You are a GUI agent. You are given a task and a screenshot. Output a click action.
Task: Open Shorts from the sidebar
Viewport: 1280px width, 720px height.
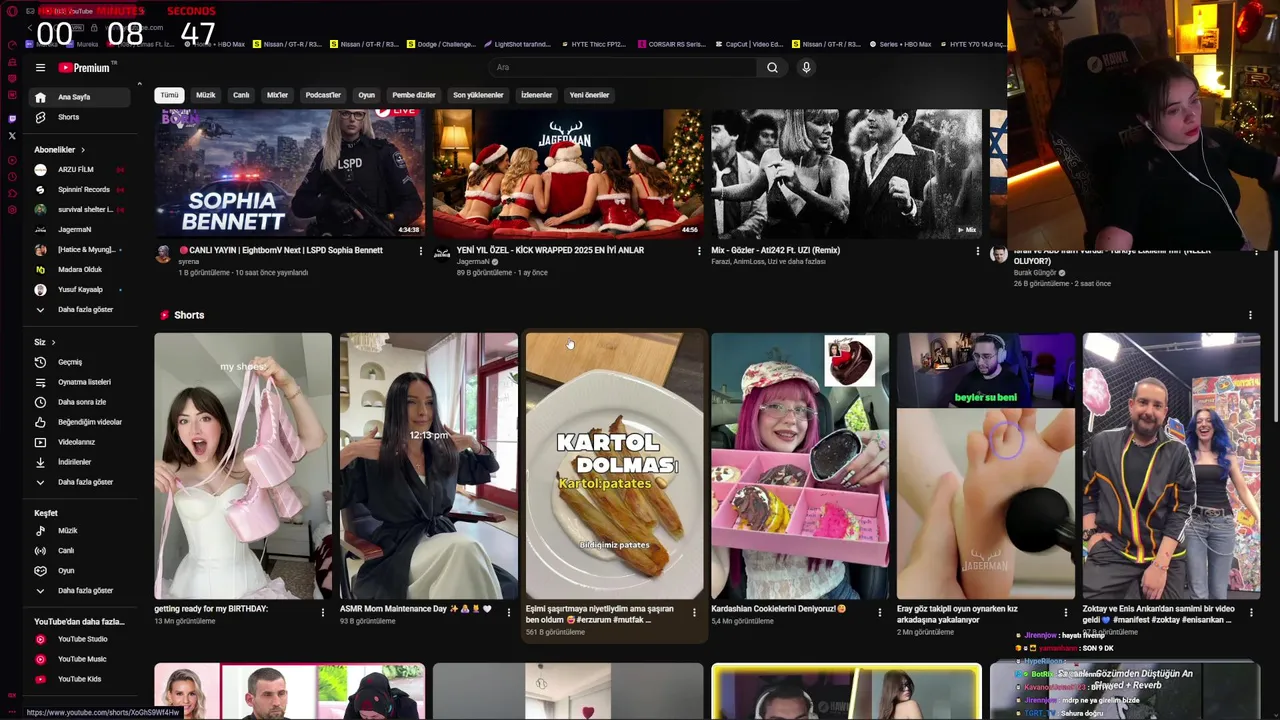(80, 117)
